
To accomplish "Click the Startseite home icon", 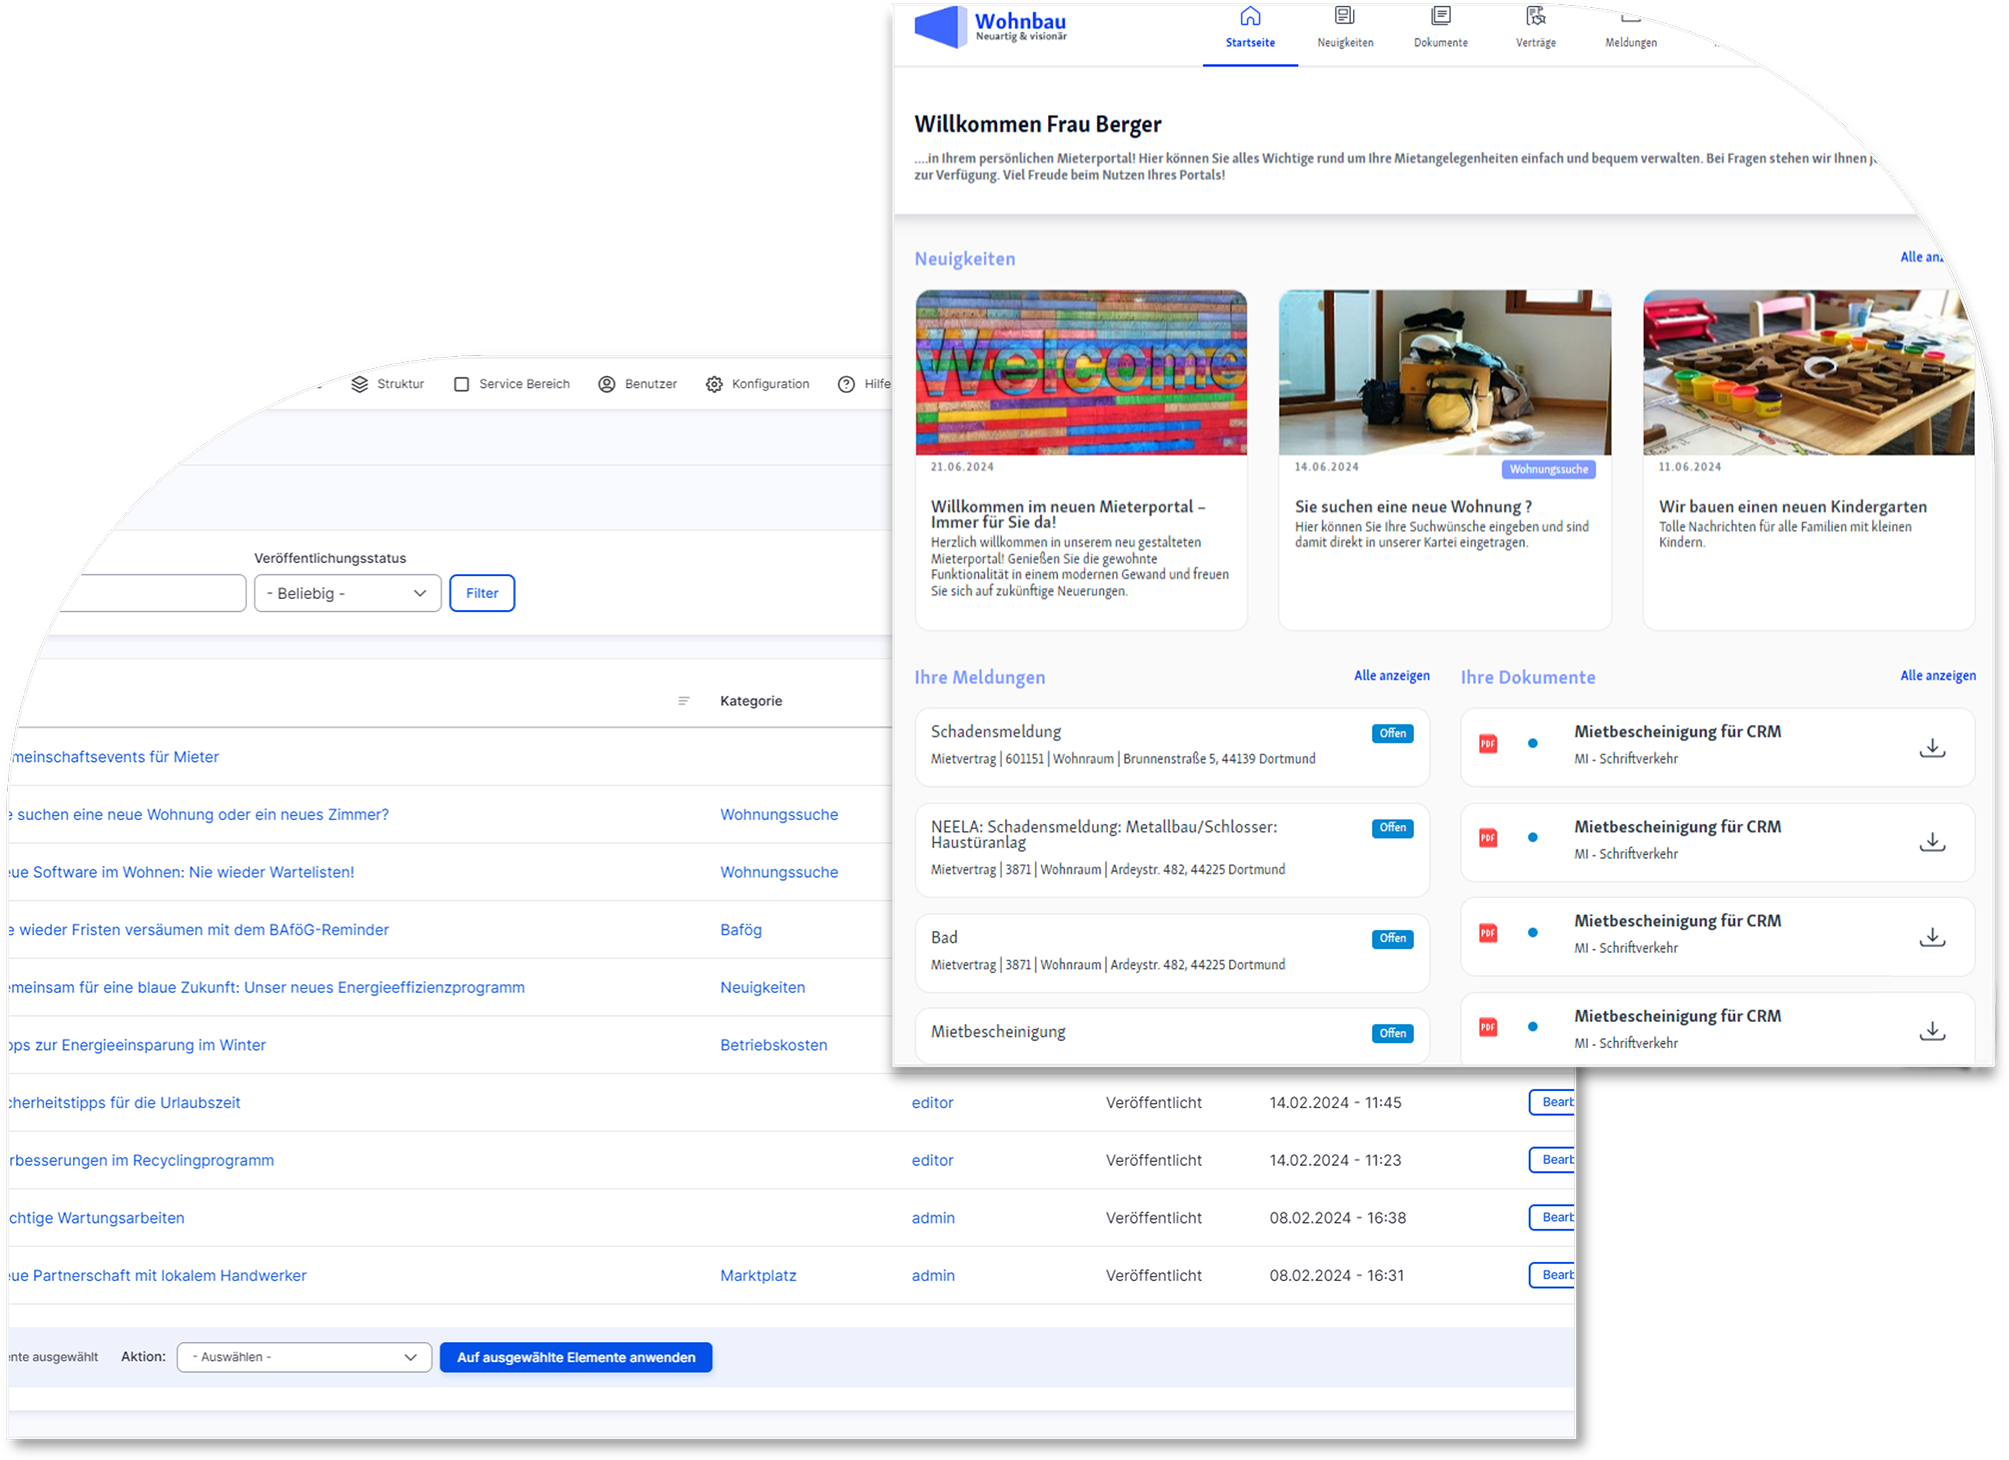I will (x=1250, y=17).
